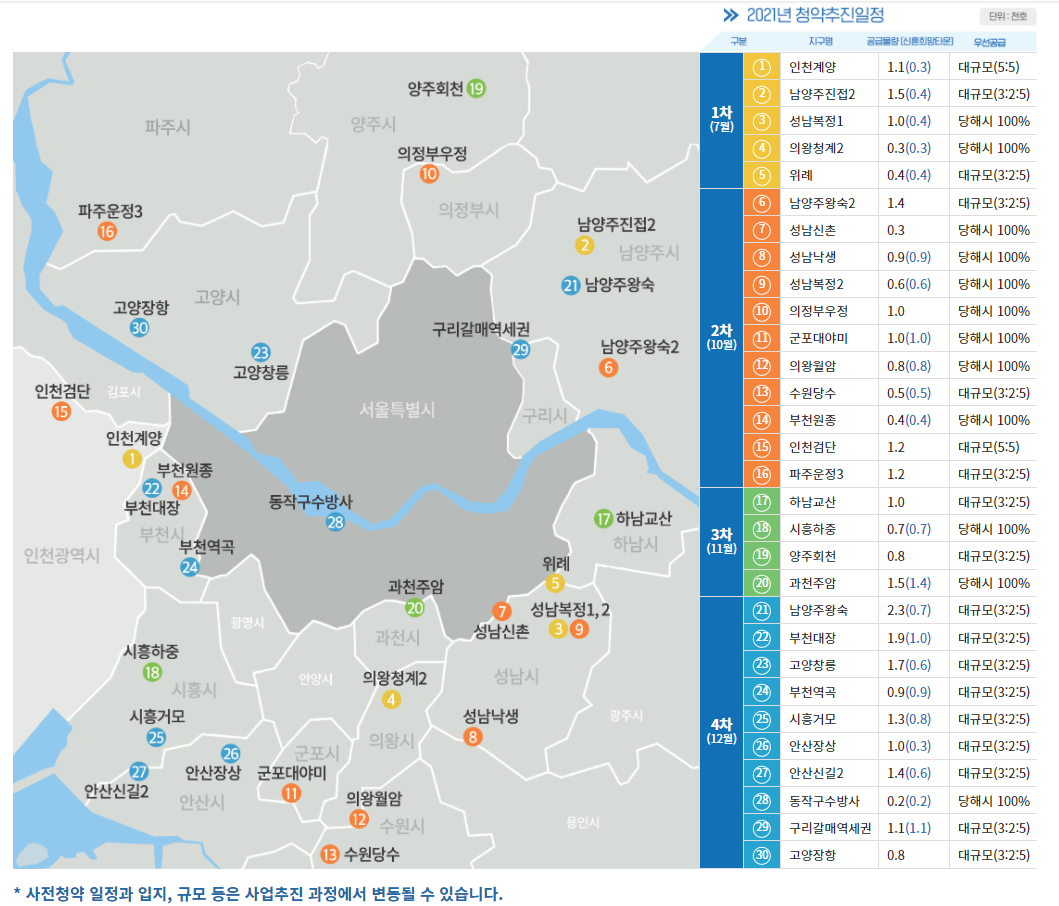Select the 용인시 label on the map
The image size is (1059, 906).
pyautogui.click(x=582, y=822)
